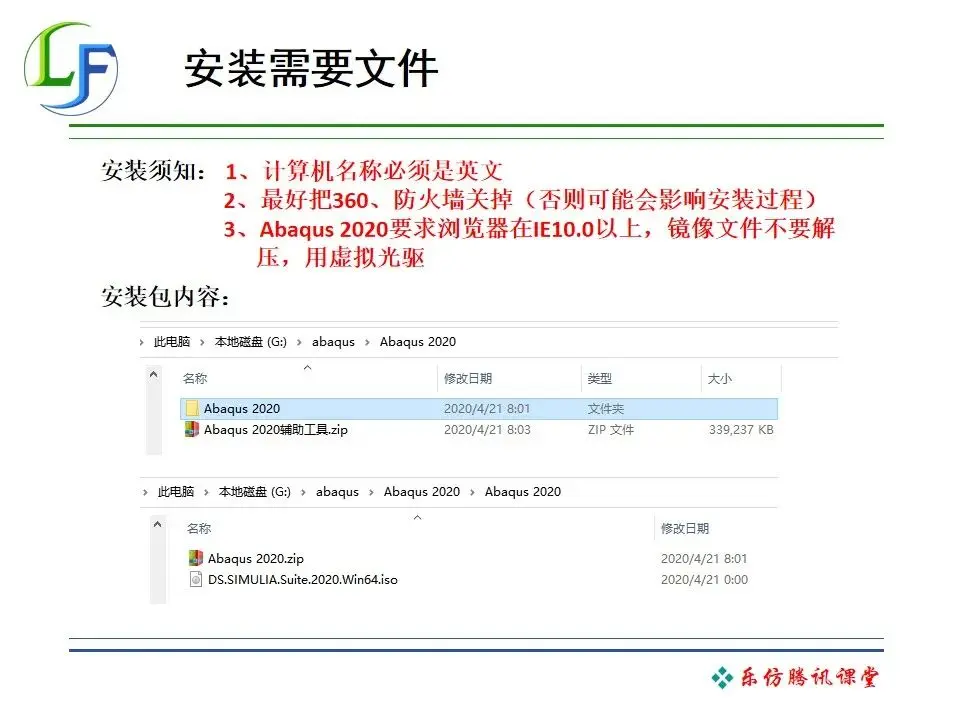
Task: Click the Abaqus 2020.zip archive icon
Action: (196, 558)
